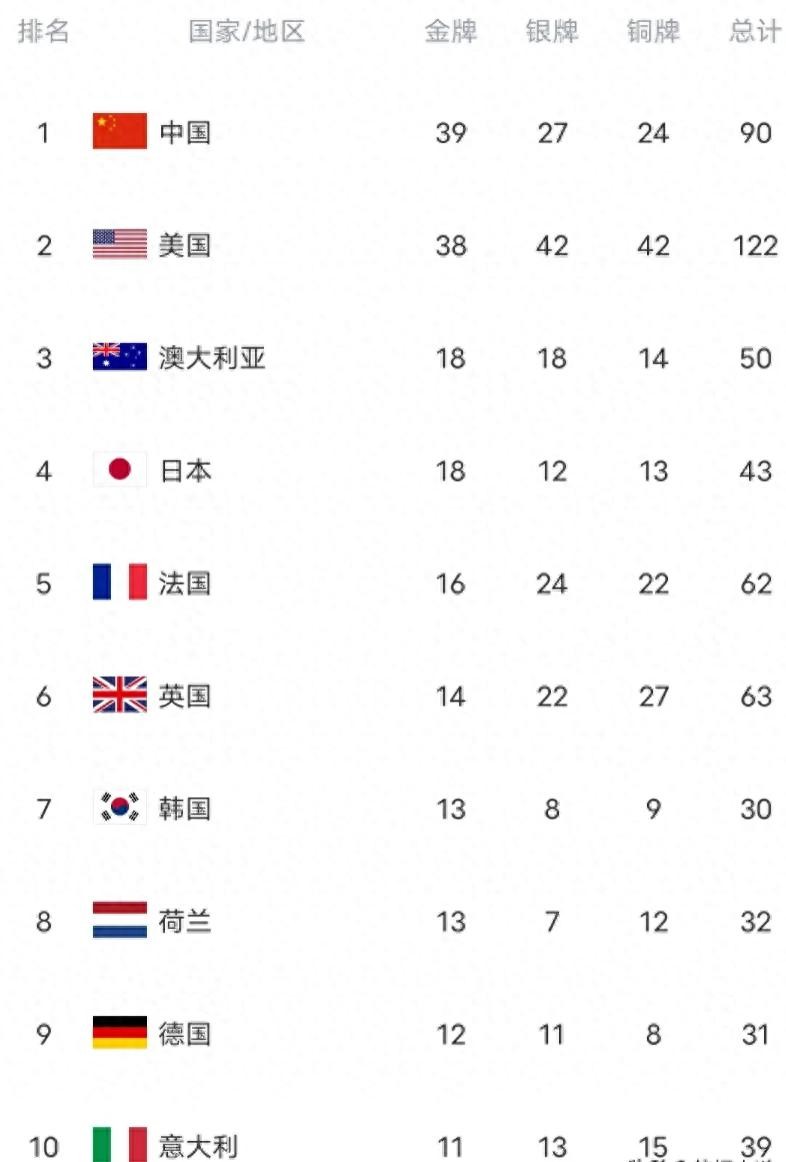Select the 总计 column header
The image size is (786, 1162).
755,32
